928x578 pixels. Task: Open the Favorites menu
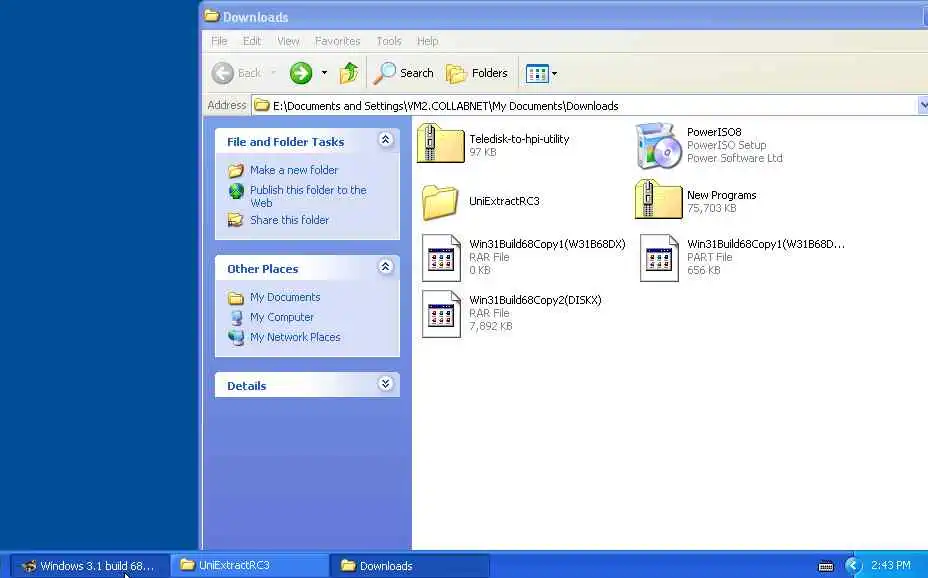click(337, 41)
